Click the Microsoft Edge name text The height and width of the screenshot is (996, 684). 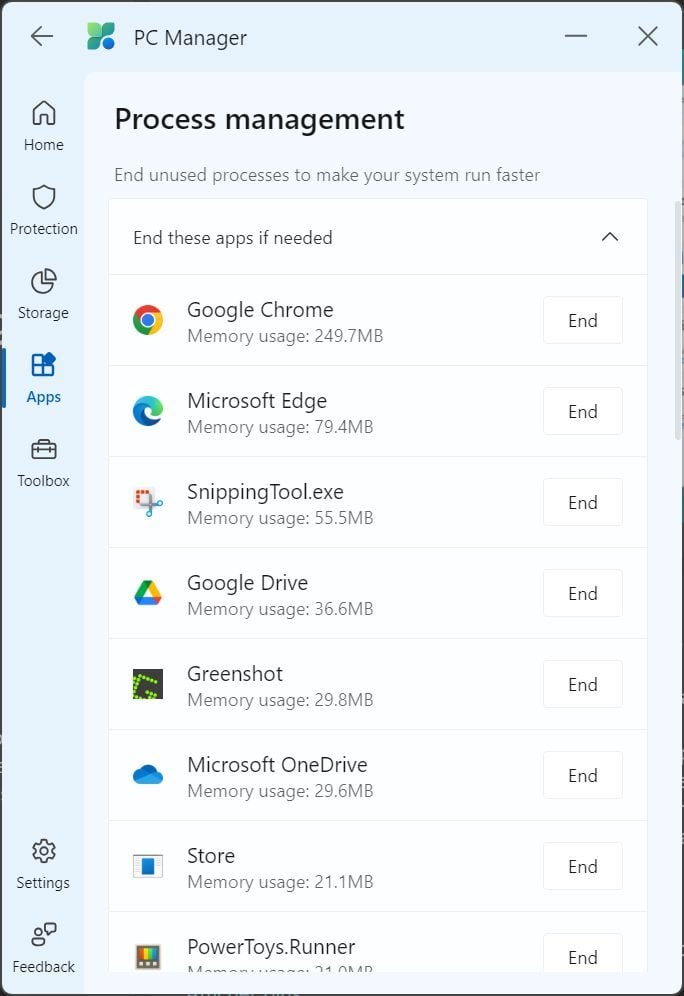click(x=257, y=401)
